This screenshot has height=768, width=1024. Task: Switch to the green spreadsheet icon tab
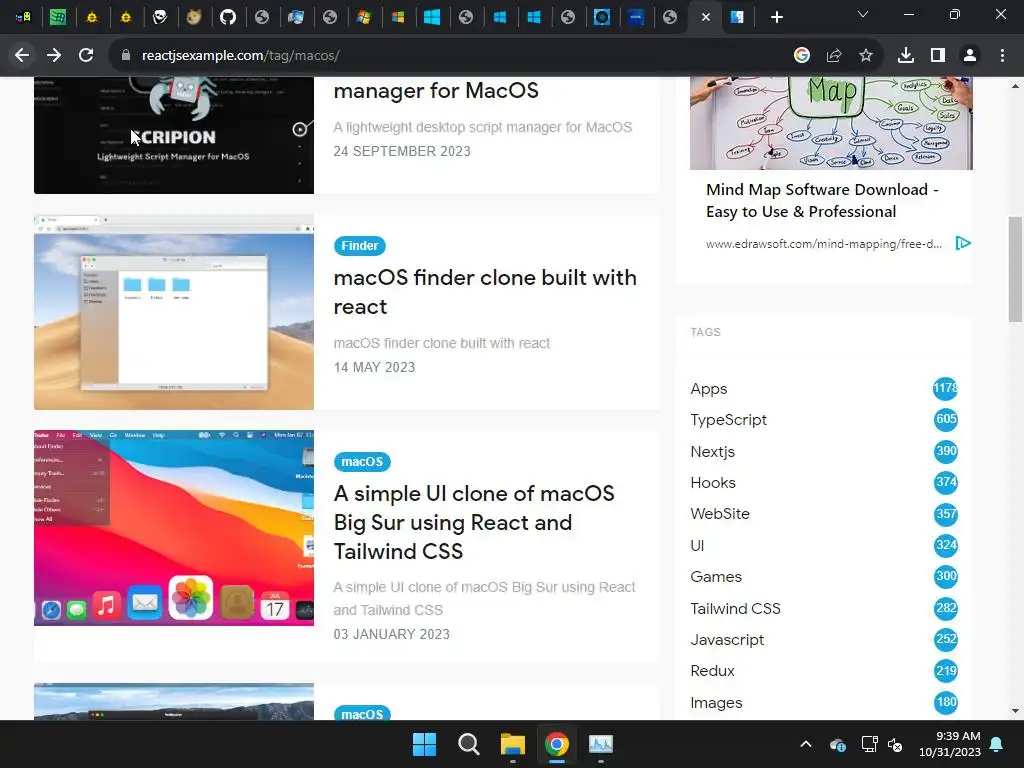(58, 18)
